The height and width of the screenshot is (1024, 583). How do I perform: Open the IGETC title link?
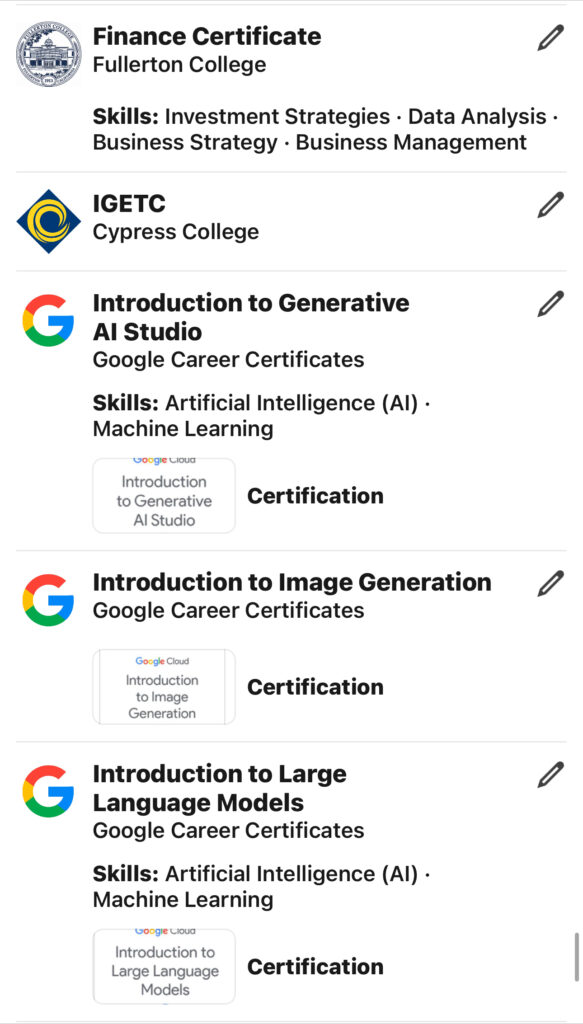click(x=129, y=204)
